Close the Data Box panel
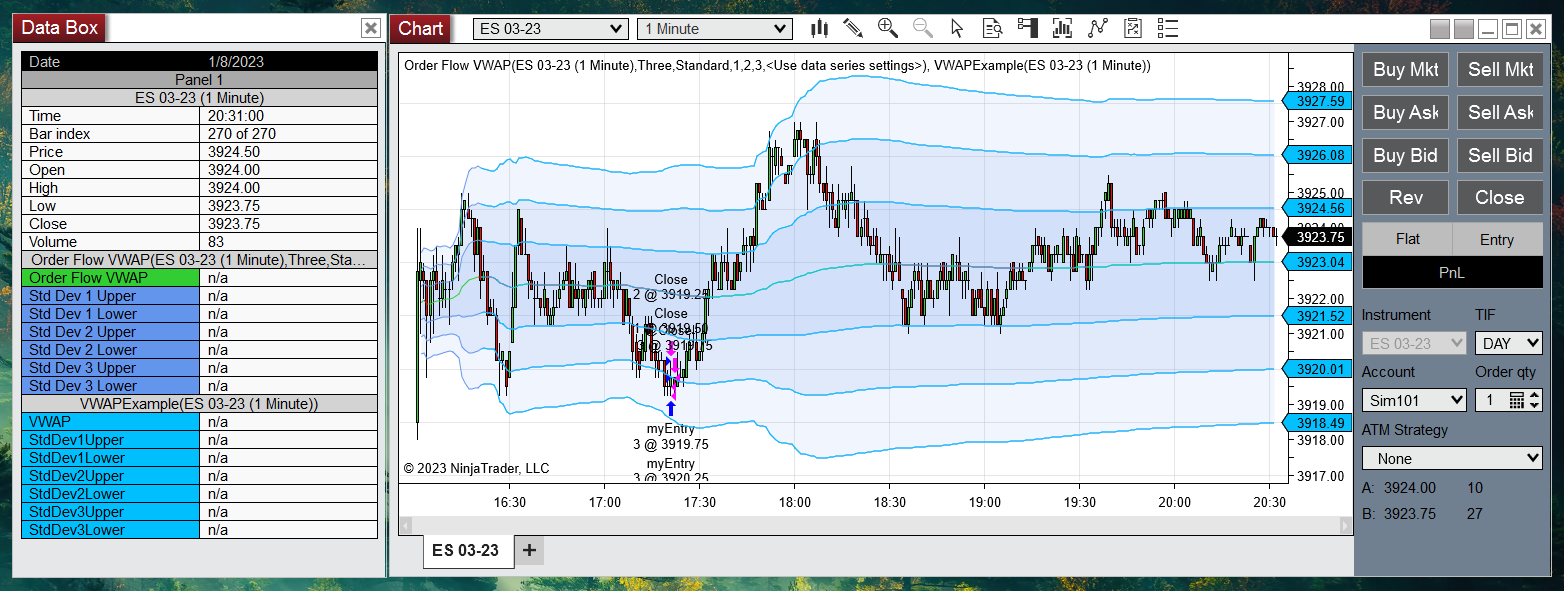 (371, 28)
